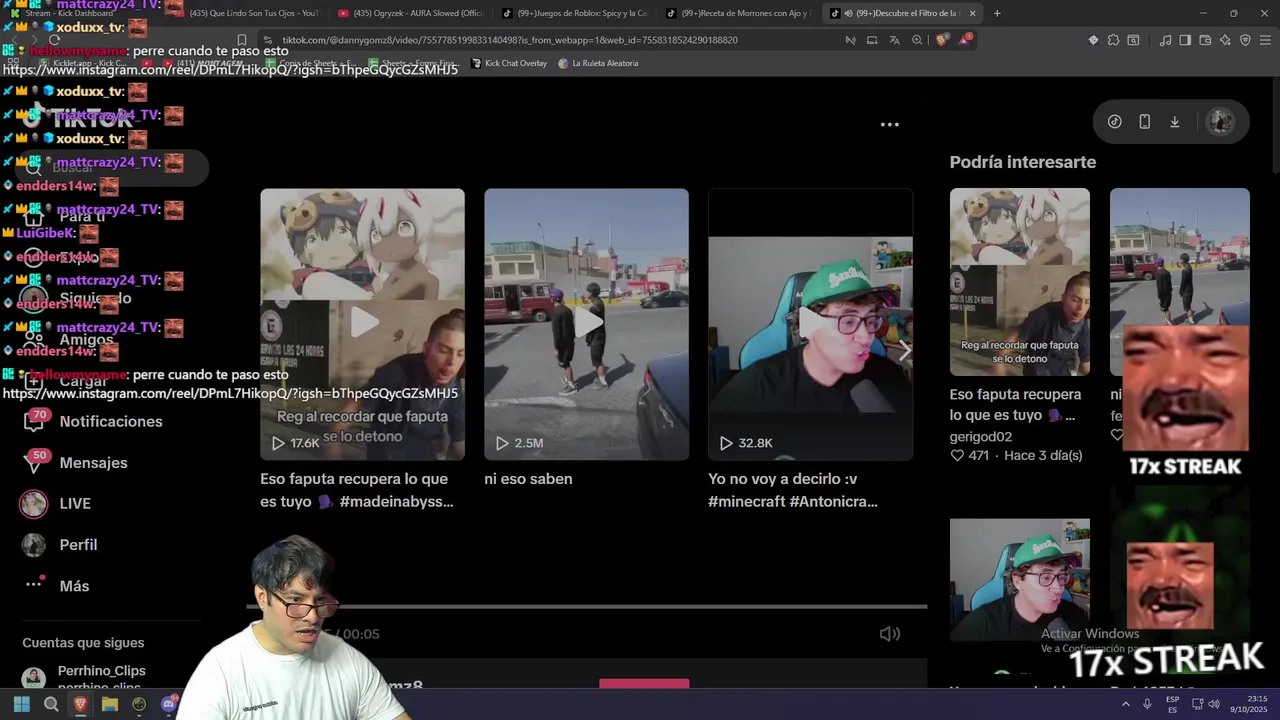This screenshot has height=720, width=1280.
Task: Switch to 'Receta de Morrones con Ajo' tab
Action: coord(739,13)
